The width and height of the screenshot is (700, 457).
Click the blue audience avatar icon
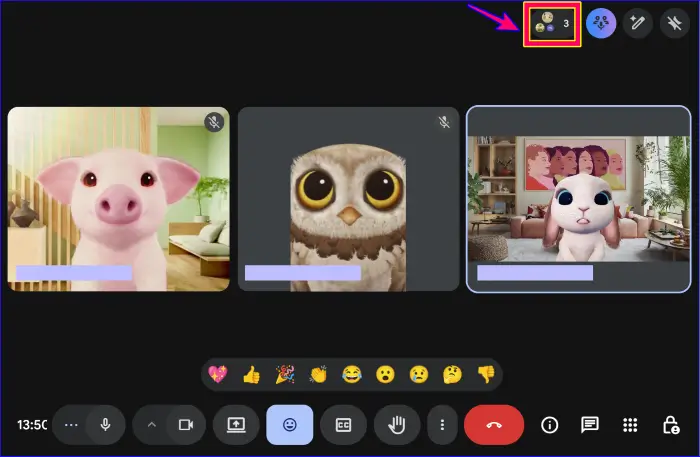pos(601,23)
